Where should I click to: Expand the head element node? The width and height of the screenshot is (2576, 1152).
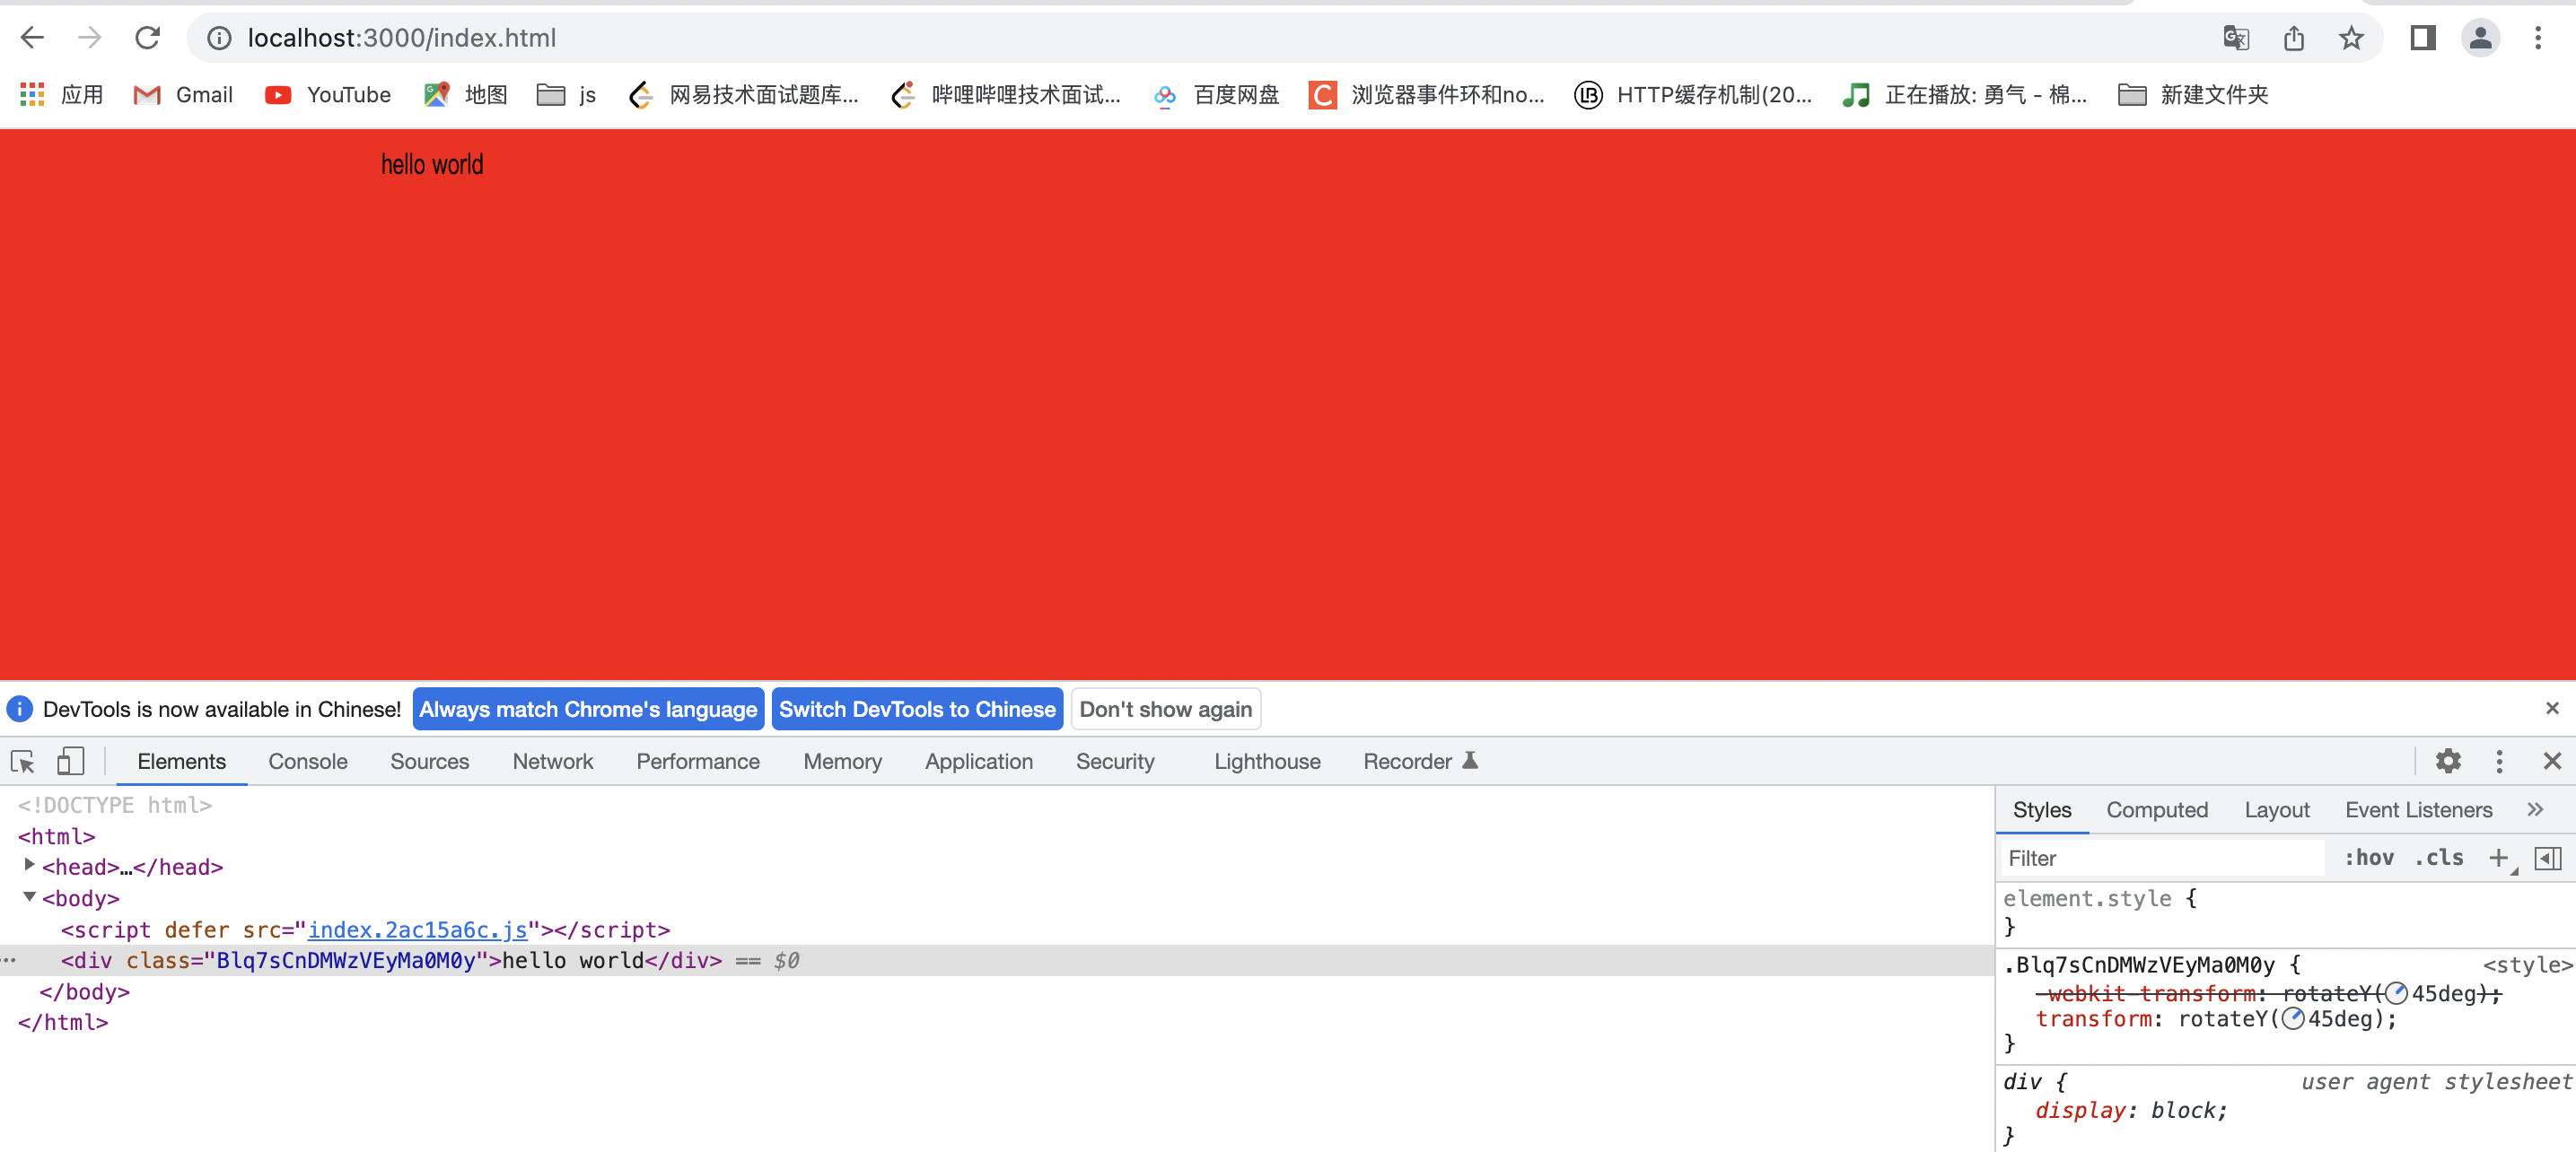point(29,864)
